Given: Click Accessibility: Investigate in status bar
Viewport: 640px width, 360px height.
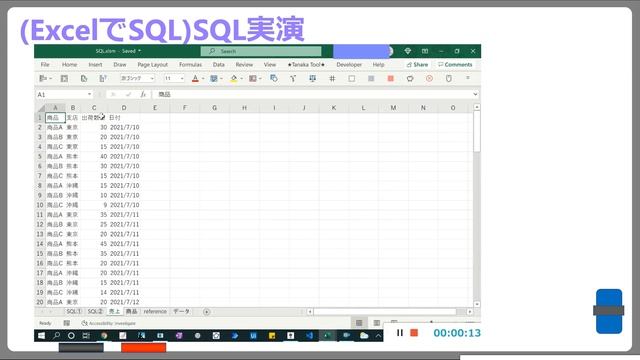Looking at the screenshot, I should pos(109,323).
